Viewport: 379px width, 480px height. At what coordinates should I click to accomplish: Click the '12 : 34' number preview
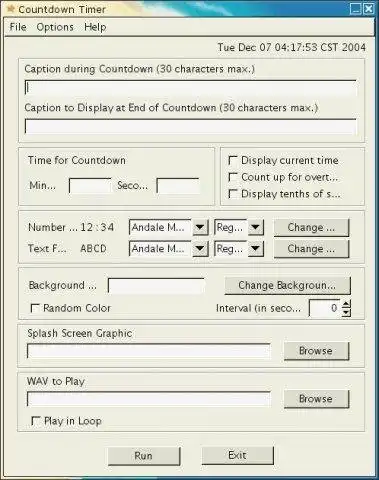(x=97, y=227)
